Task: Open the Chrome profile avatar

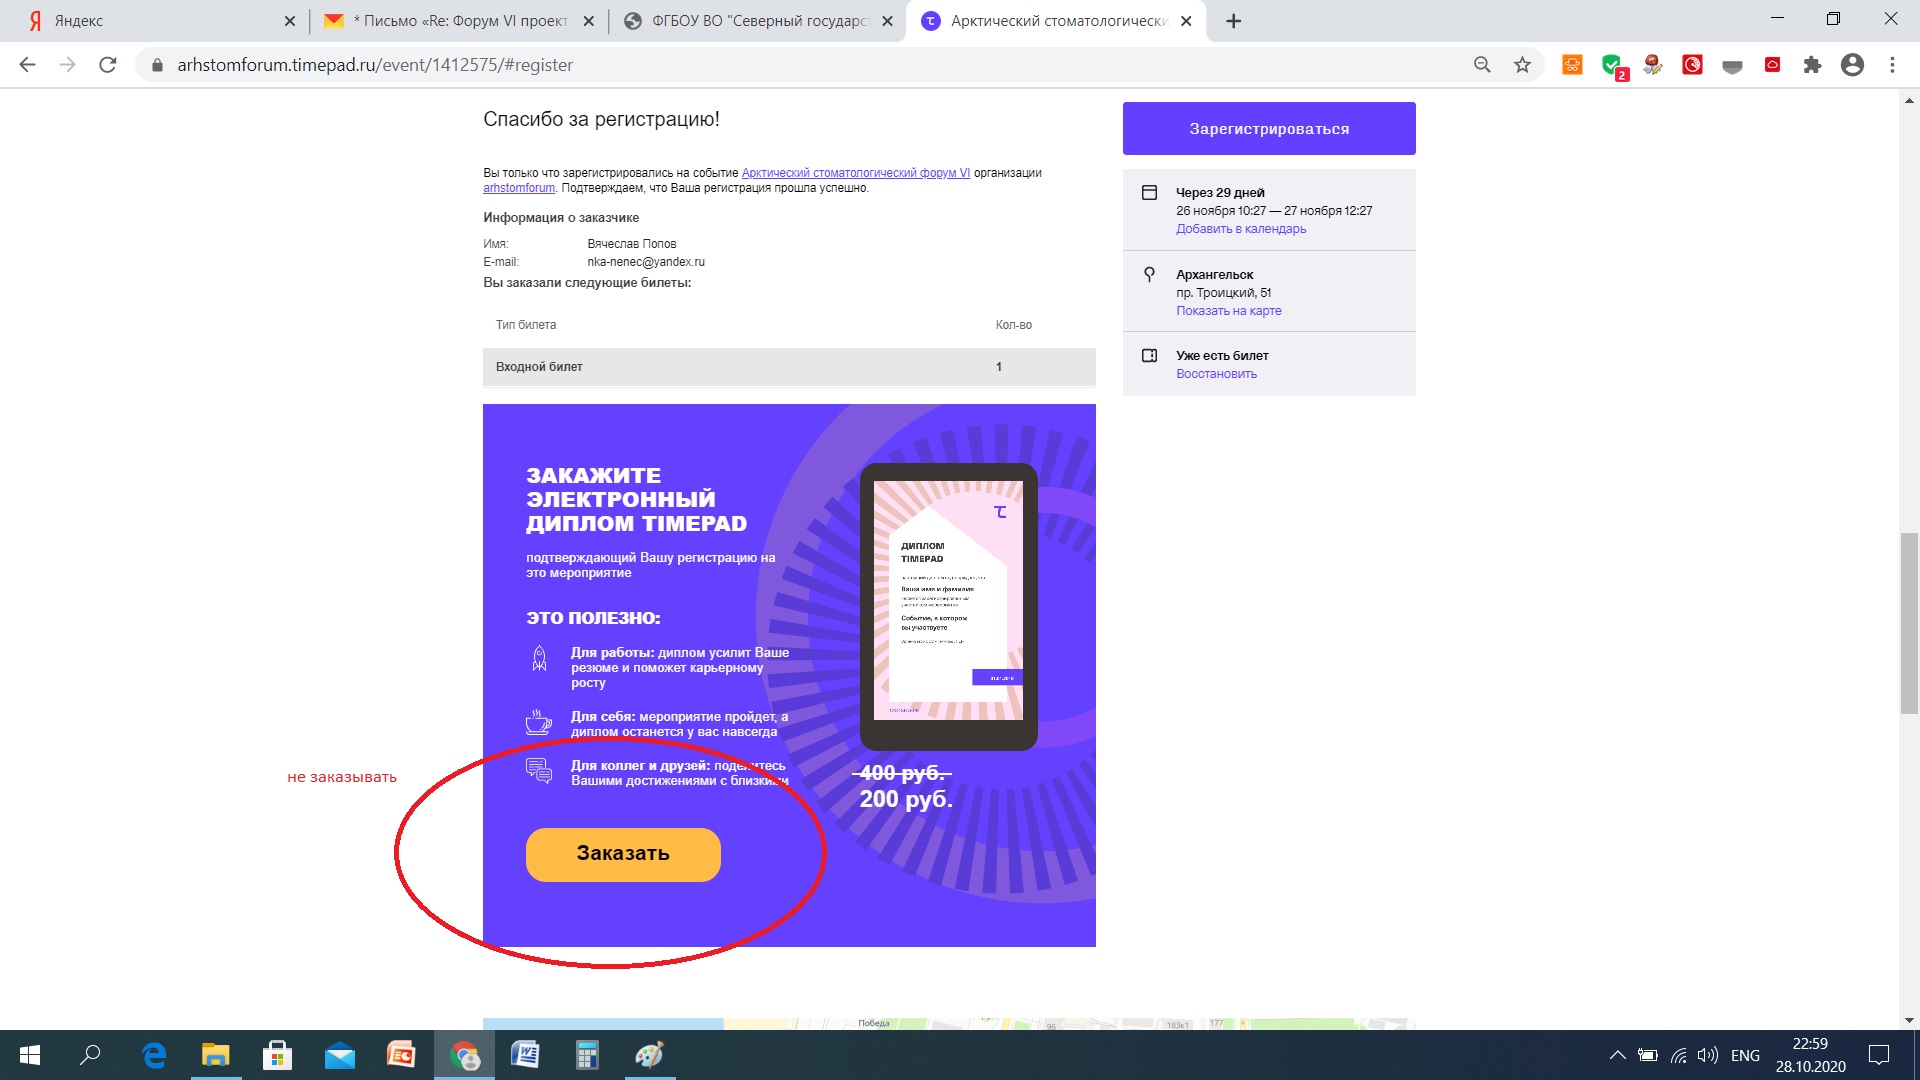Action: (x=1852, y=65)
